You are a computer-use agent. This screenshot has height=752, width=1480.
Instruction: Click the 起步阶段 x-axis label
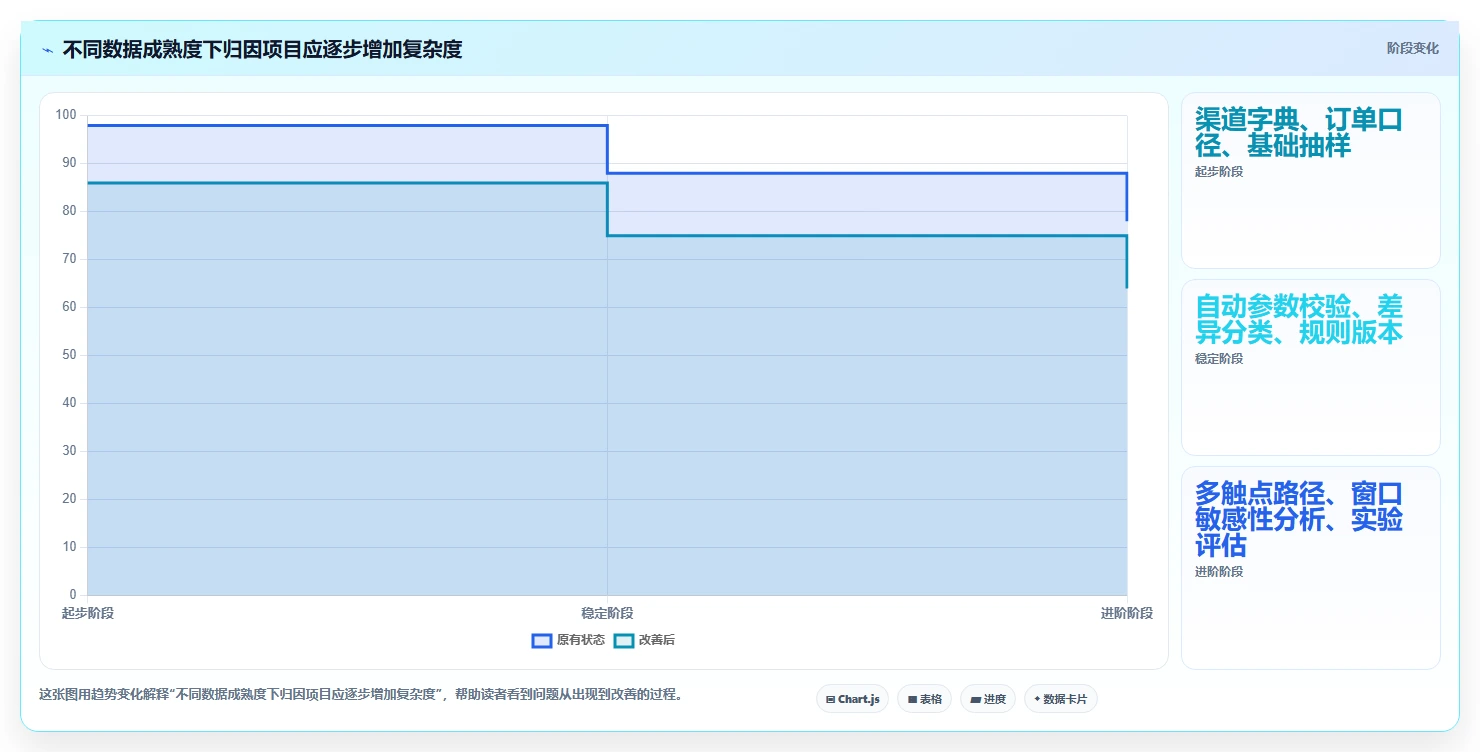click(88, 613)
